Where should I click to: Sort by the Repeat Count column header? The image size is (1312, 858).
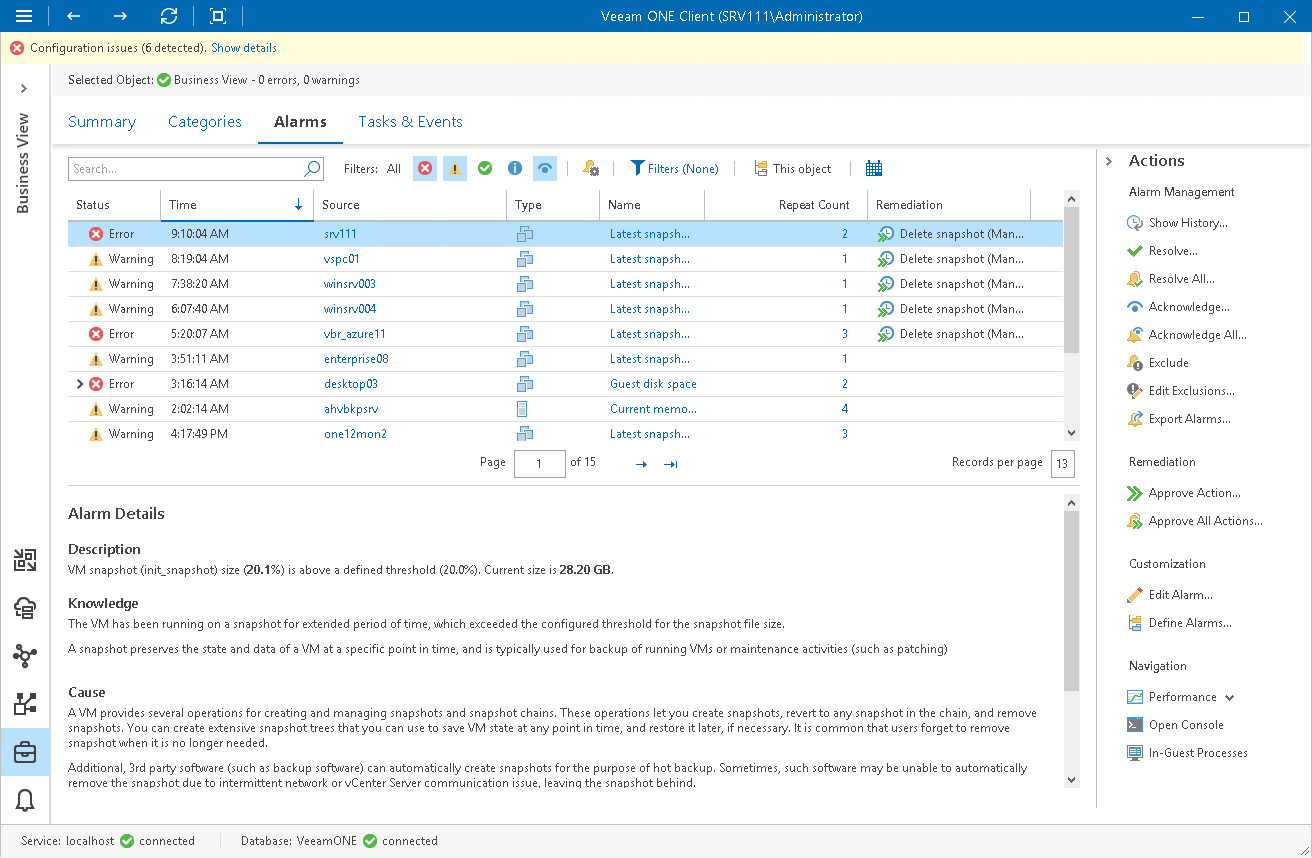786,205
